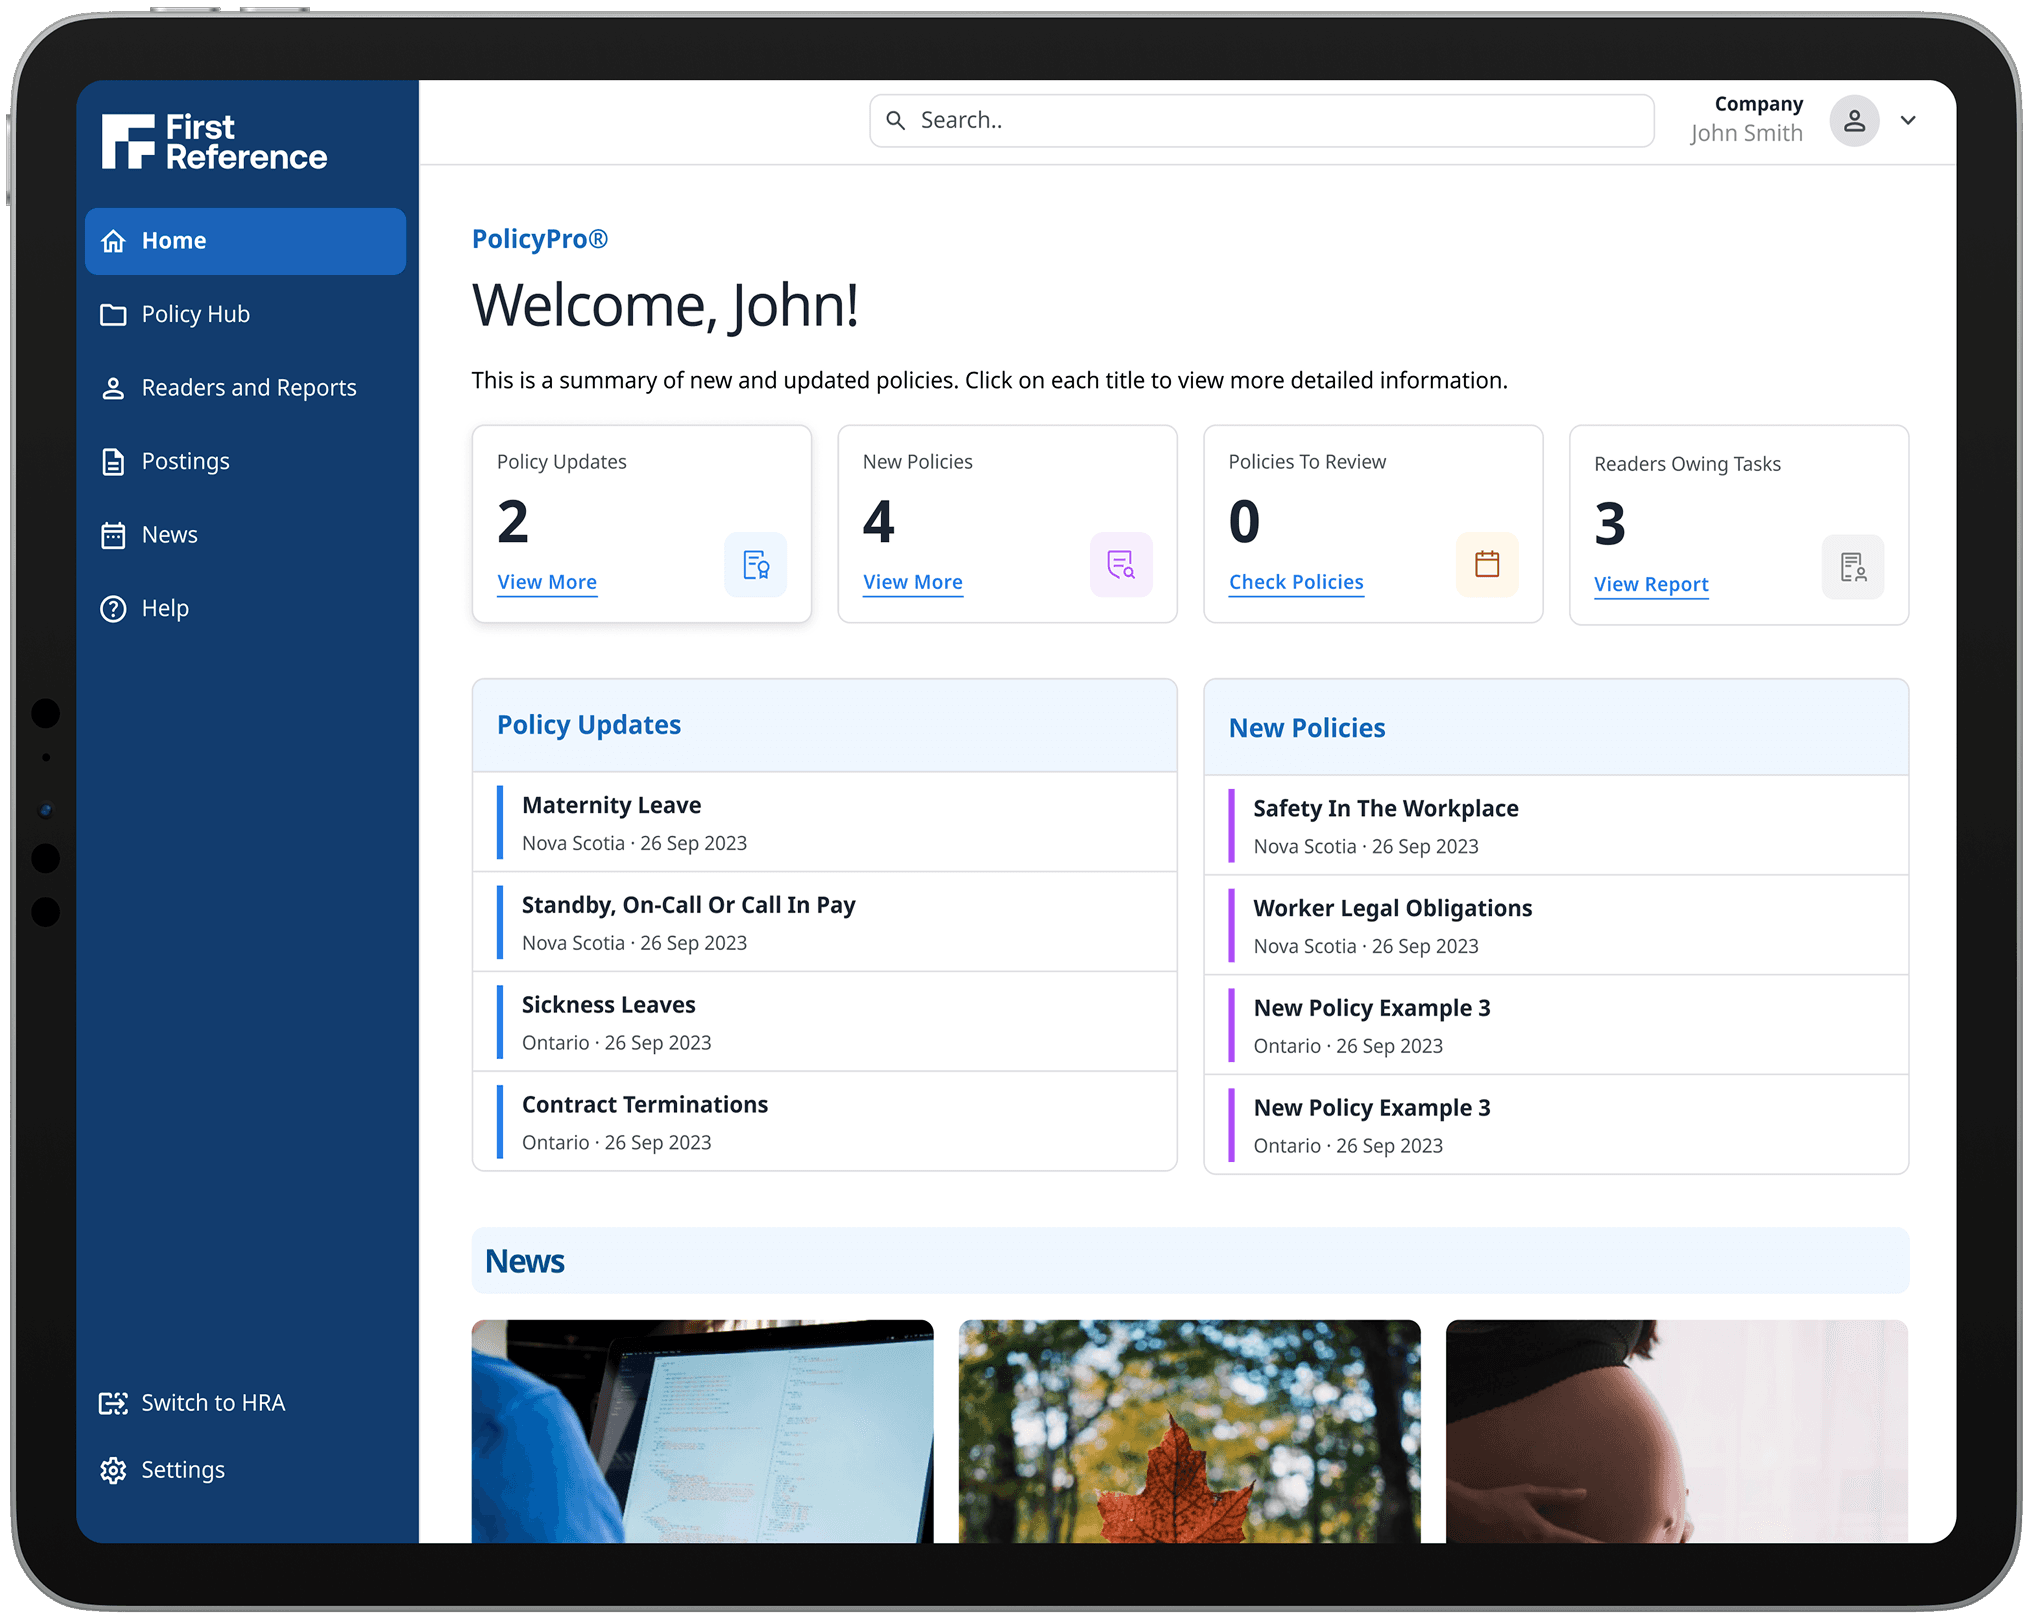Select the News sidebar item

pos(169,535)
